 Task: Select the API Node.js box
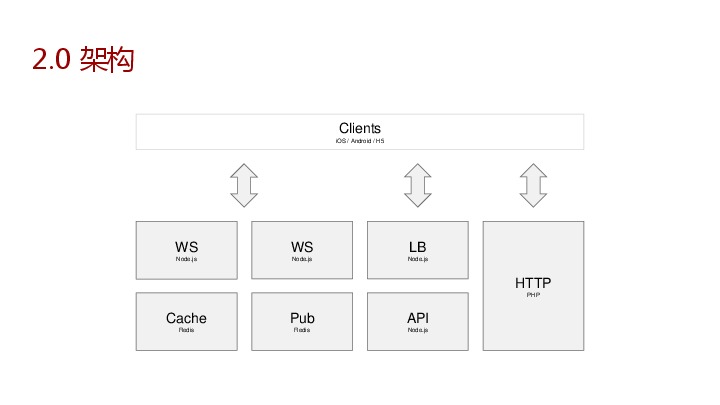pos(417,321)
